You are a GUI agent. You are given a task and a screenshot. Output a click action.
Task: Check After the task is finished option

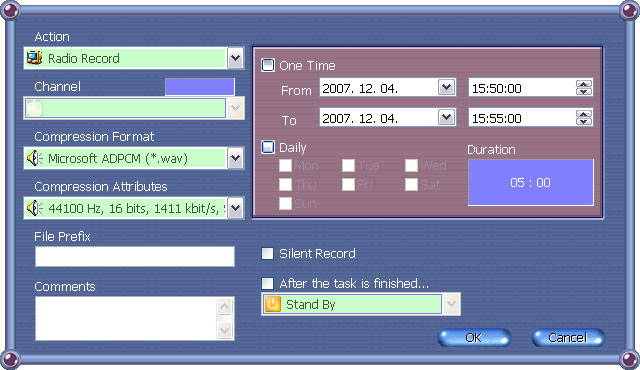coord(267,283)
